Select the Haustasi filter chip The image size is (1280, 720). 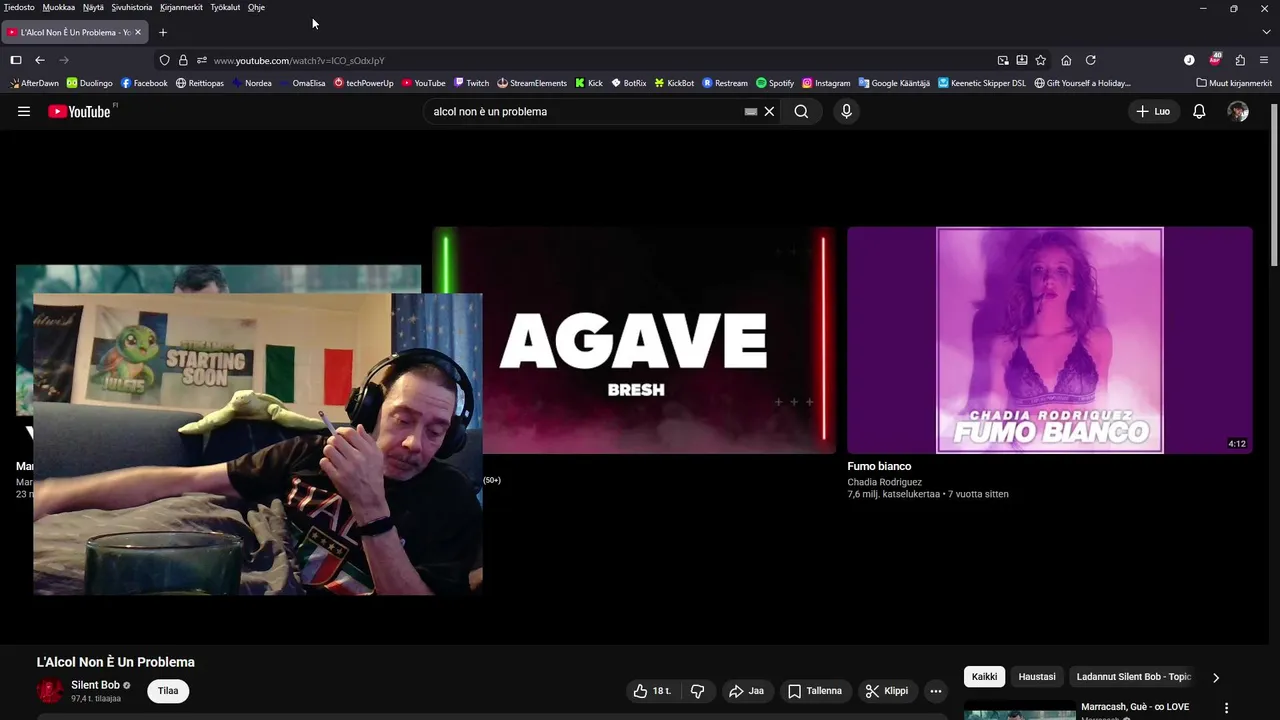point(1037,677)
